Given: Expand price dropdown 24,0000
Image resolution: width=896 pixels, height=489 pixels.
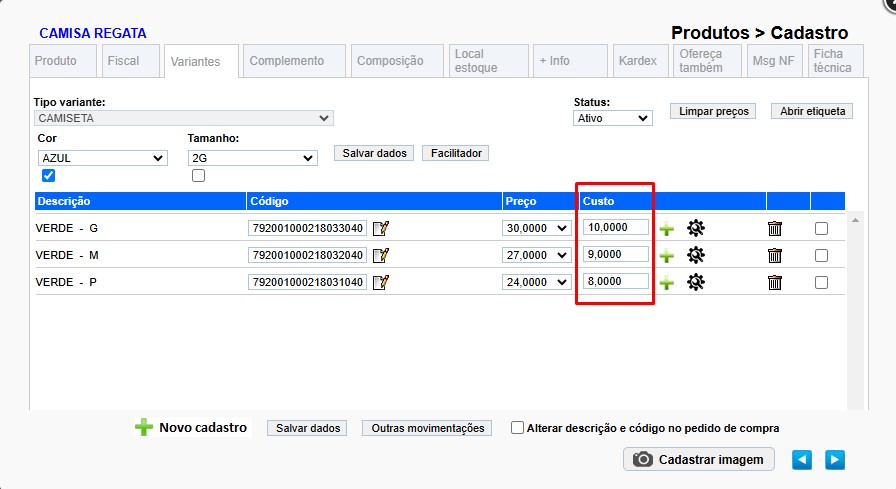Looking at the screenshot, I should tap(537, 282).
